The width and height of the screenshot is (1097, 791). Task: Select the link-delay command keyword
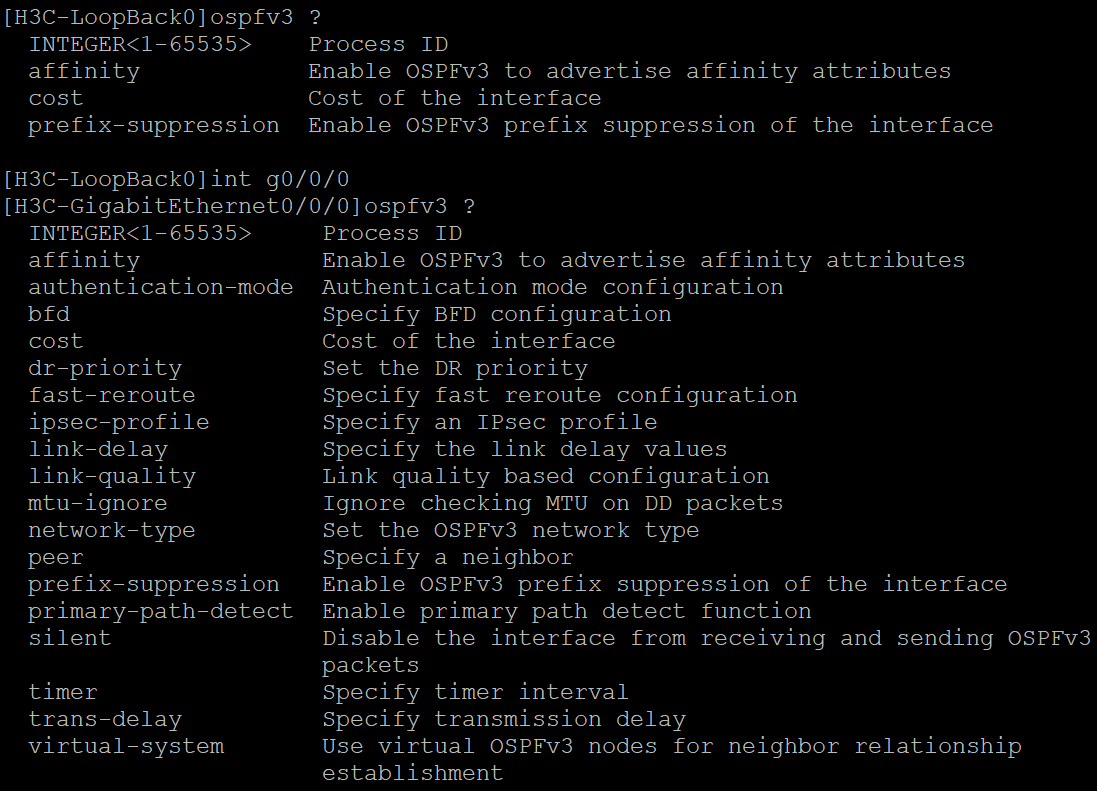tap(97, 449)
